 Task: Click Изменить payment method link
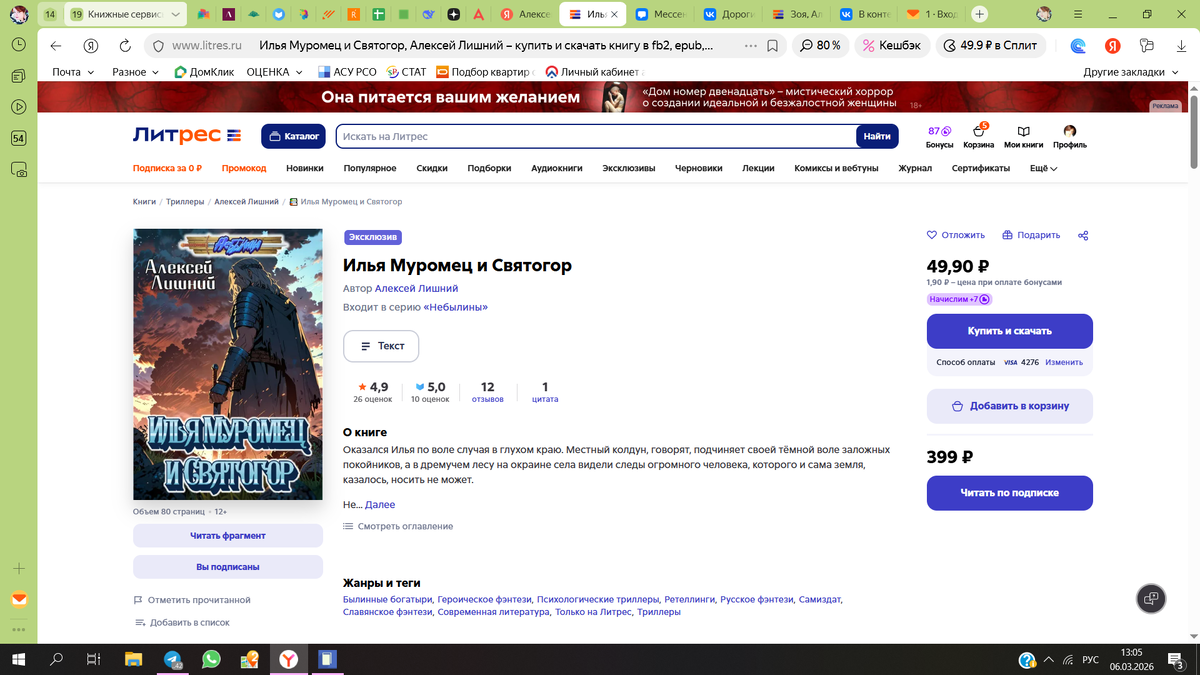tap(1064, 362)
